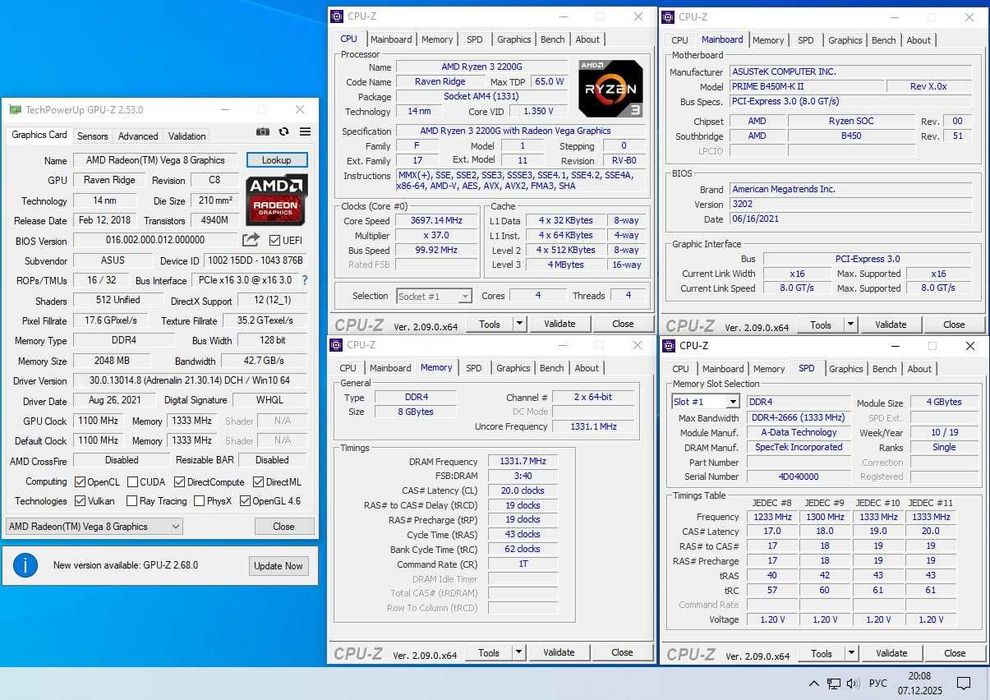This screenshot has height=700, width=990.
Task: Click the Max Bandwidth DDR4-2666 value
Action: (x=799, y=417)
